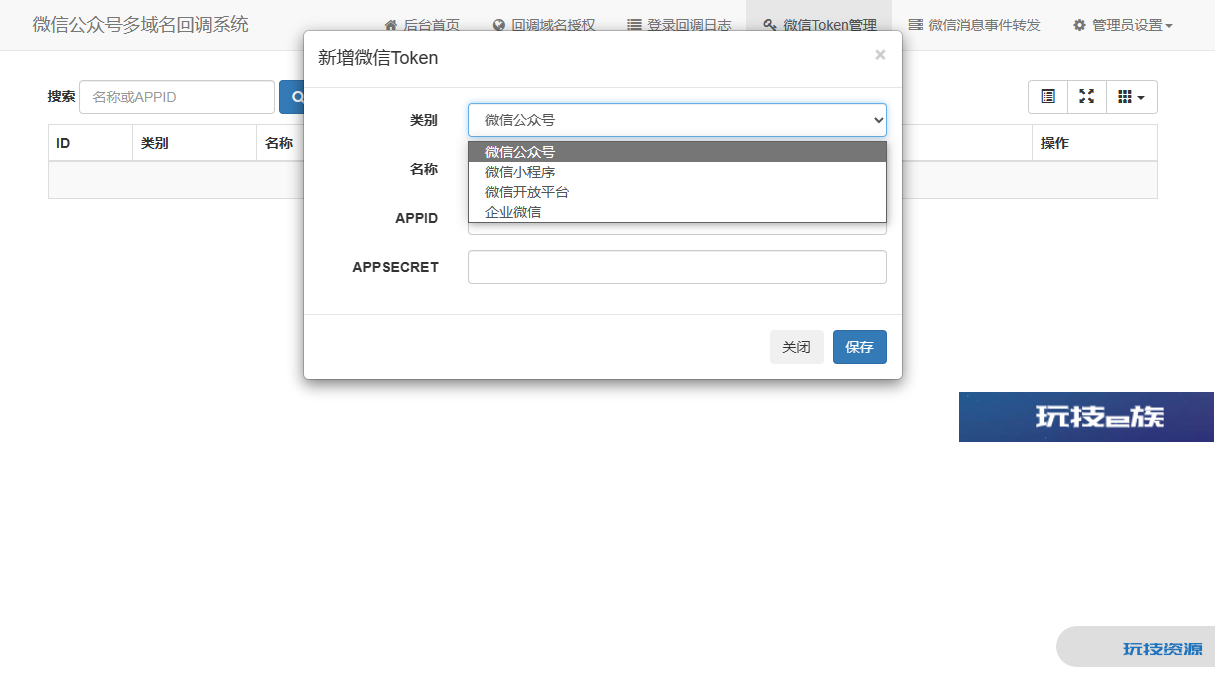
Task: Click the 类别 table column header
Action: click(194, 143)
